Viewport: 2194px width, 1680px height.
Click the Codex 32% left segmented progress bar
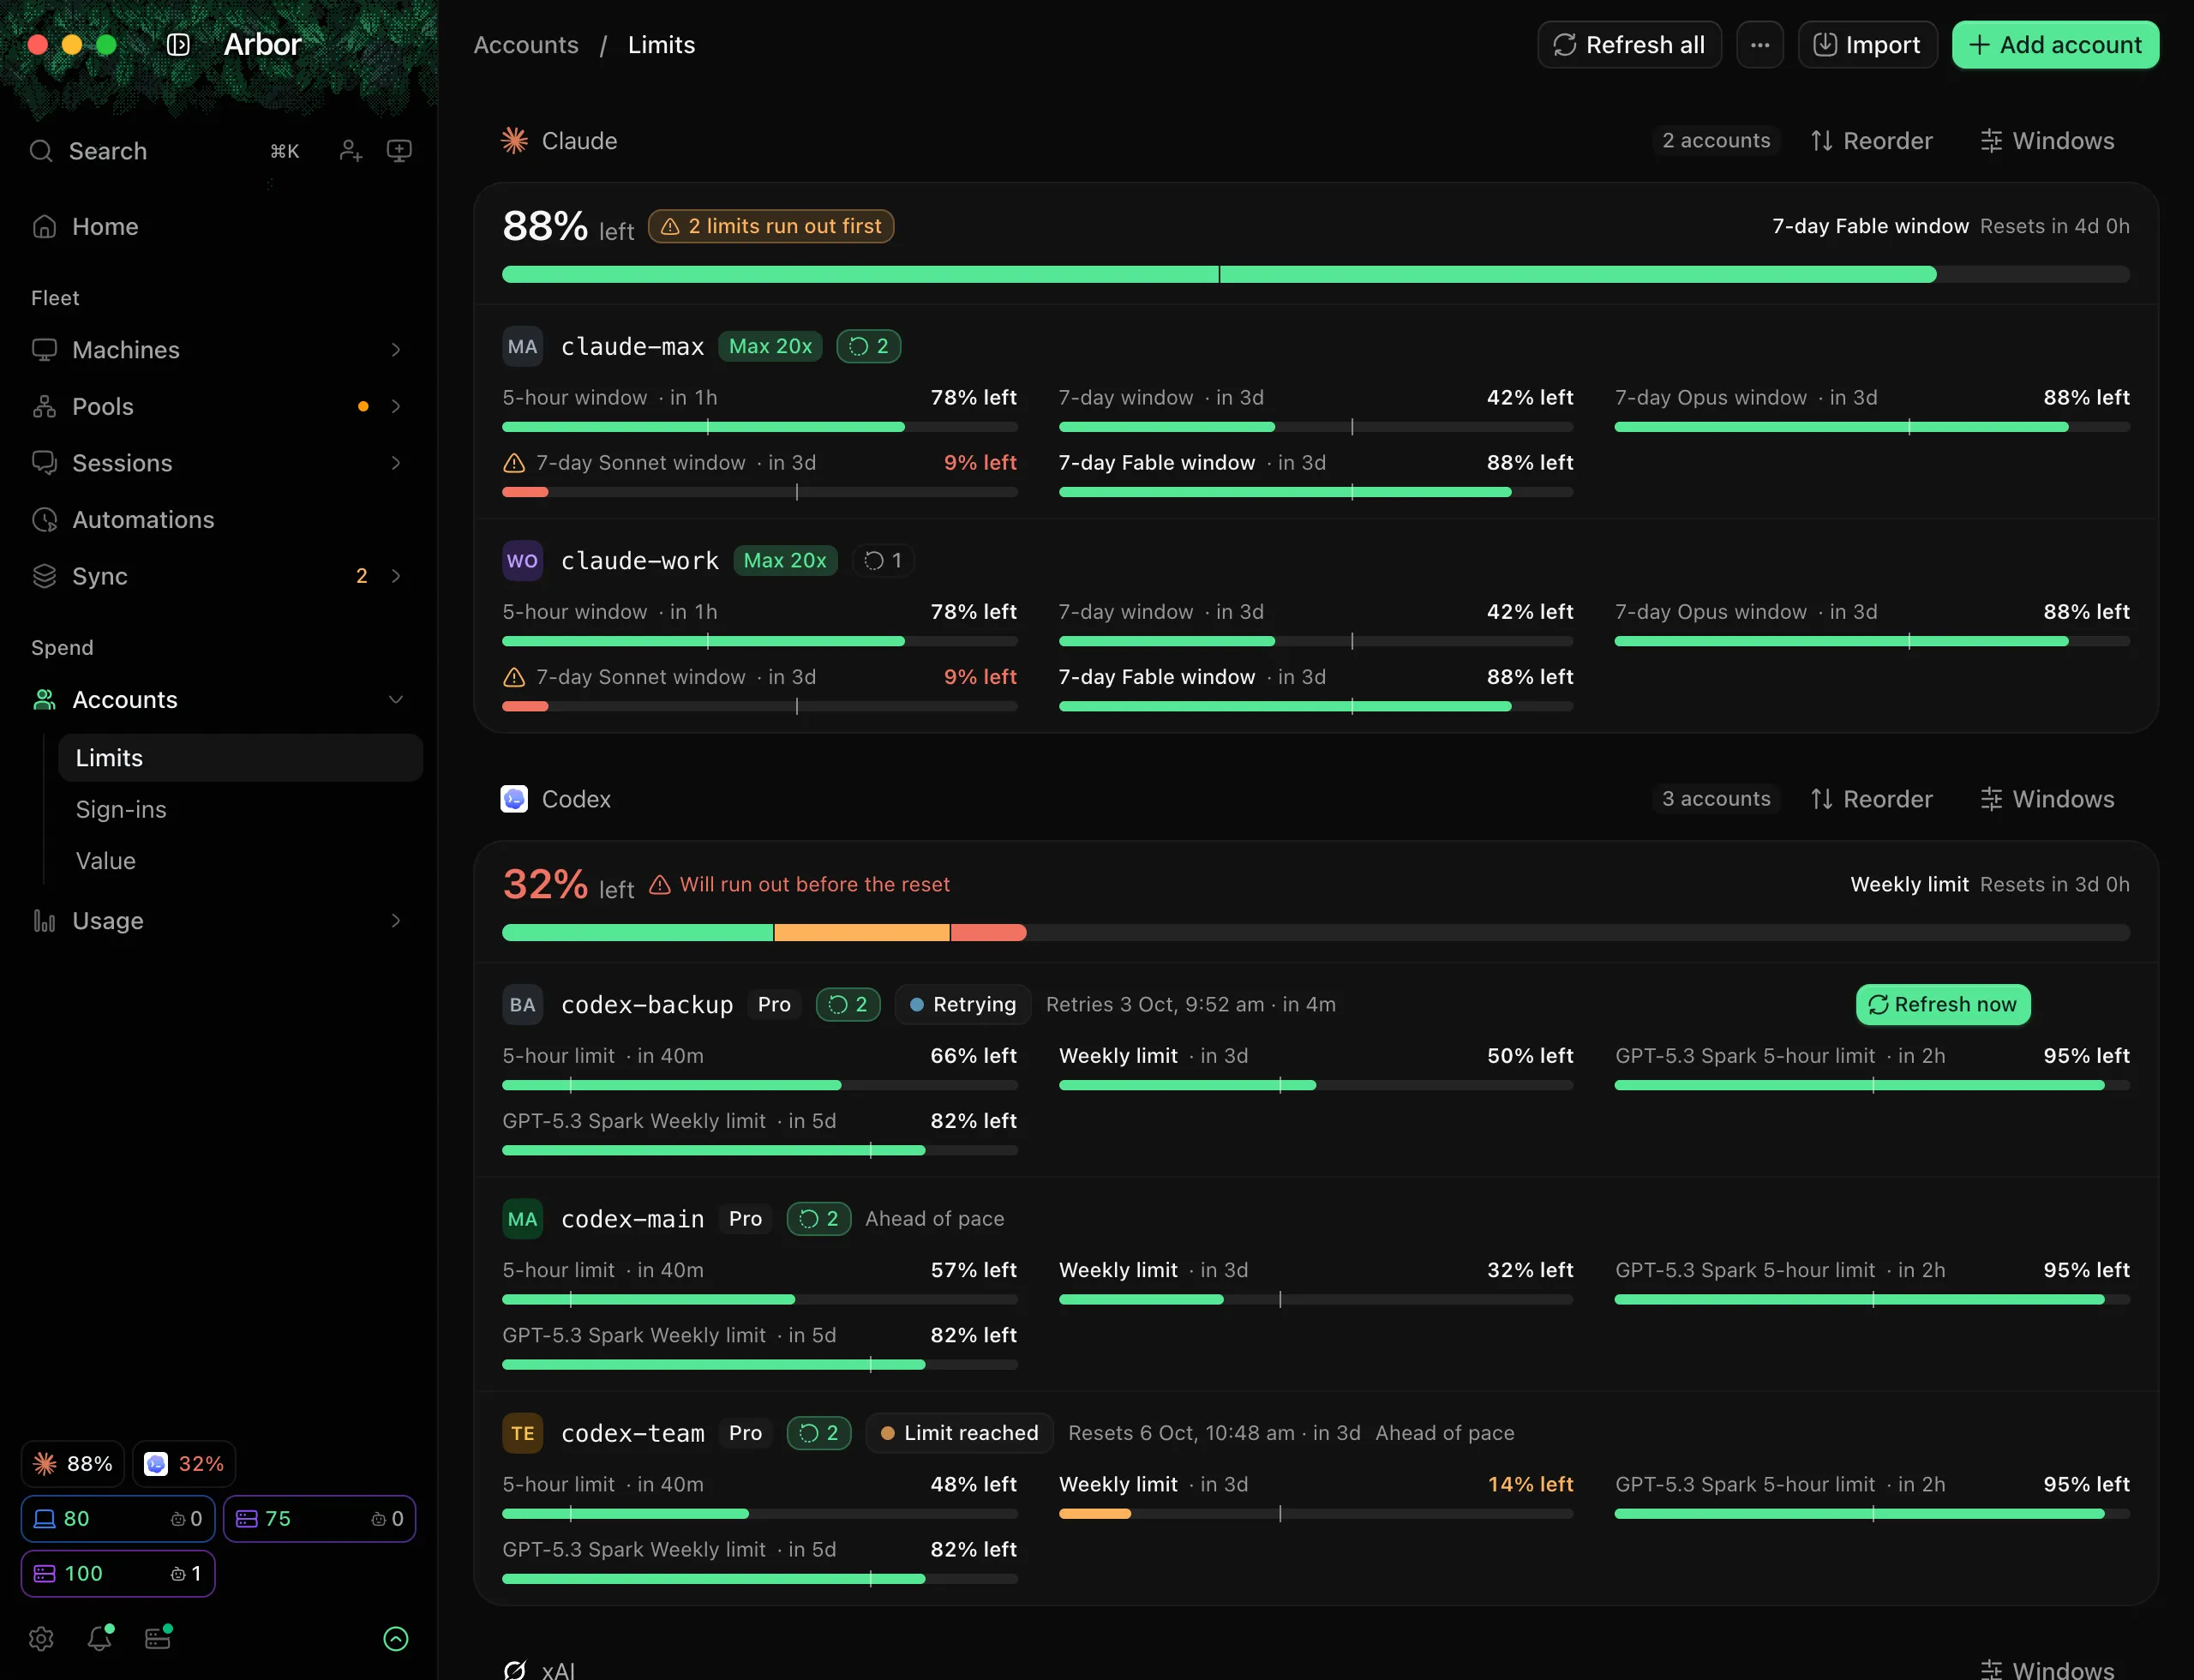[x=1316, y=933]
